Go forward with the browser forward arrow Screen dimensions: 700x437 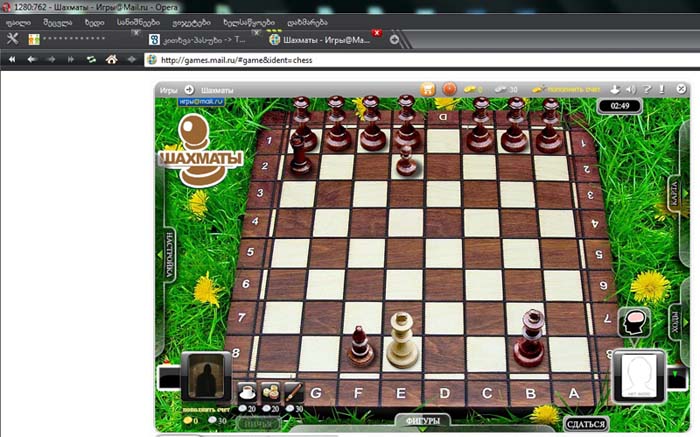click(51, 59)
